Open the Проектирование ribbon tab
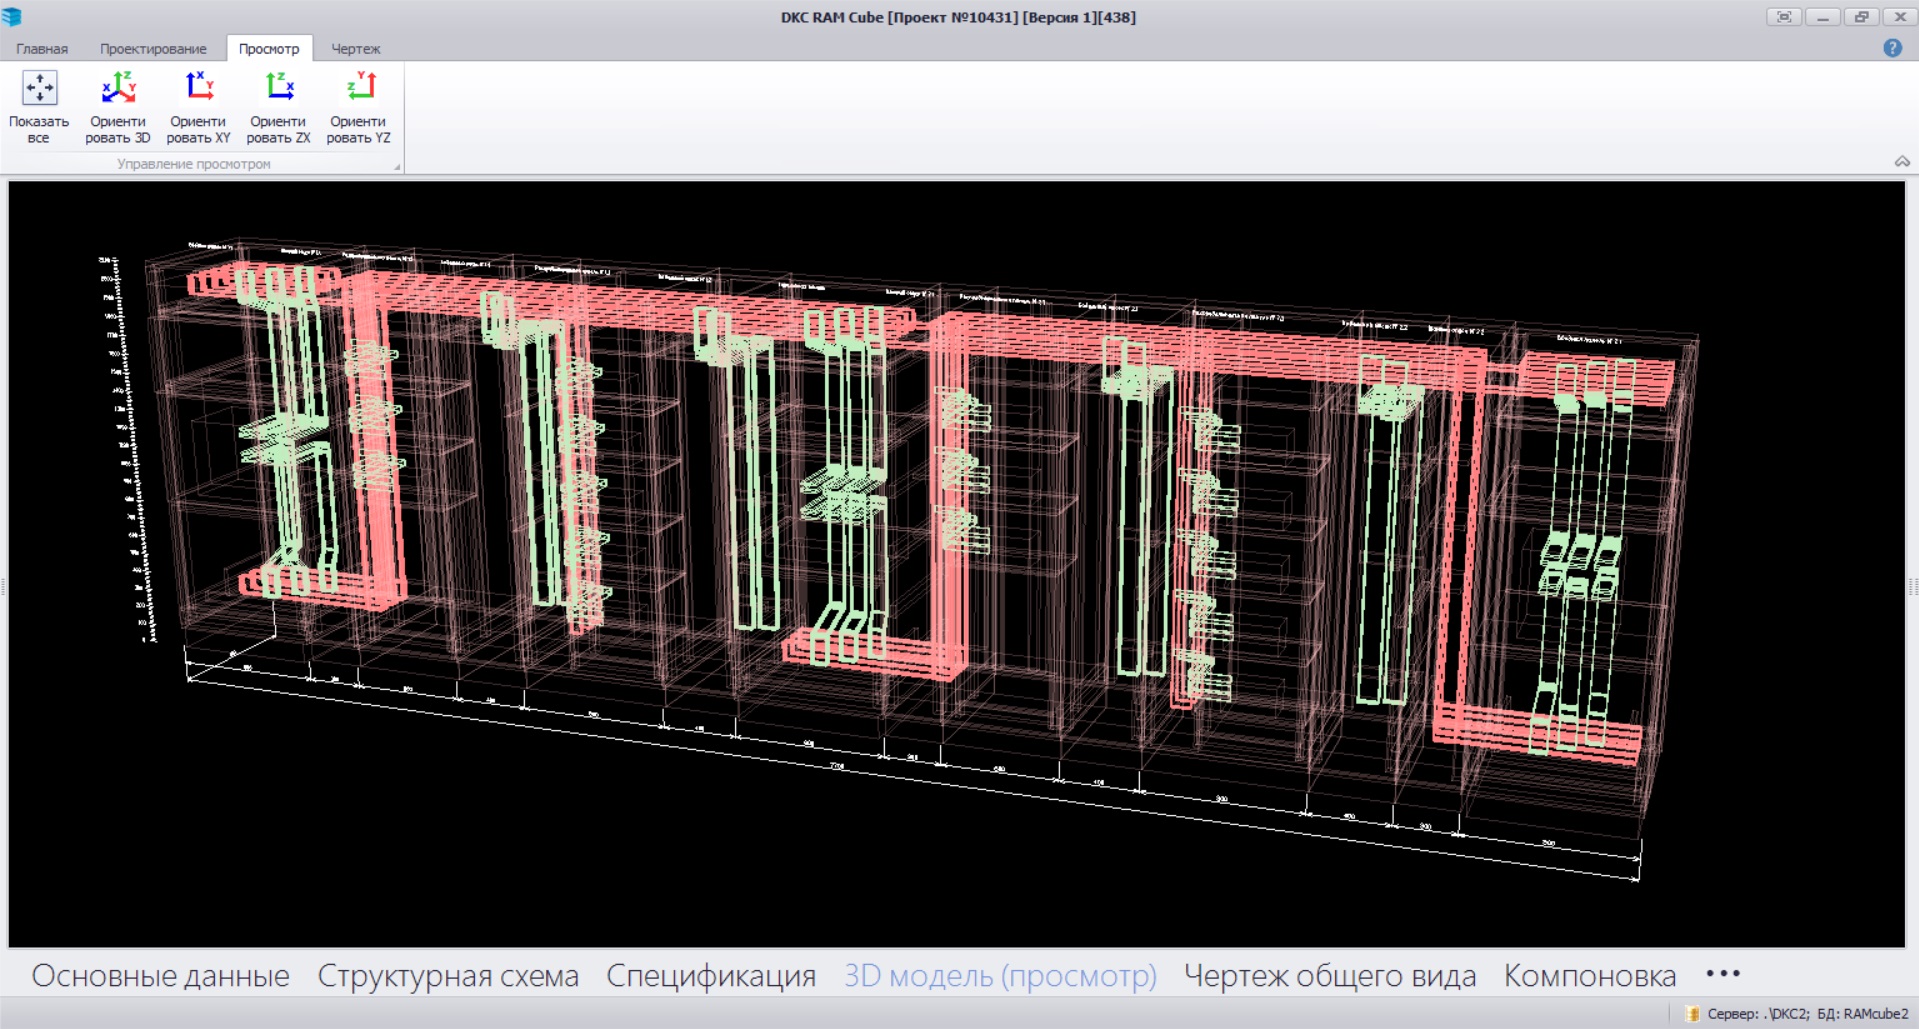This screenshot has height=1029, width=1919. pos(153,49)
